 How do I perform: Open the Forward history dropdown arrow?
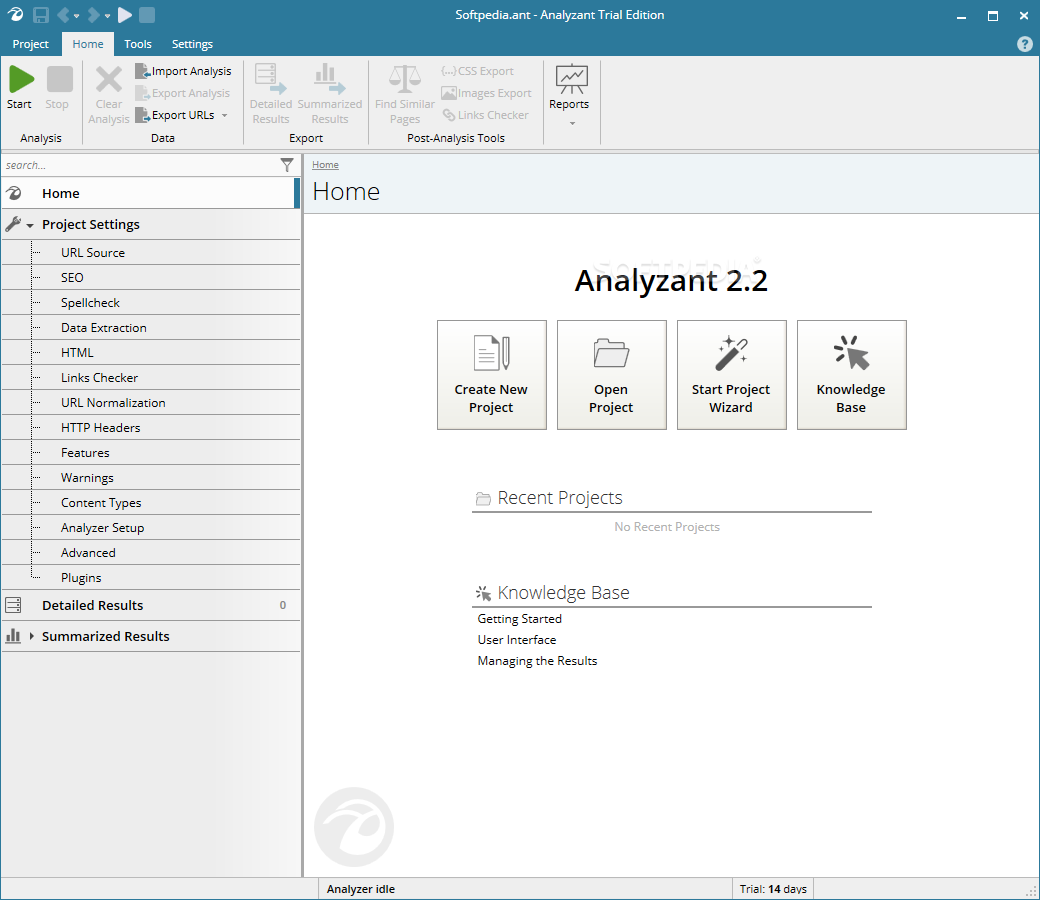tap(107, 15)
